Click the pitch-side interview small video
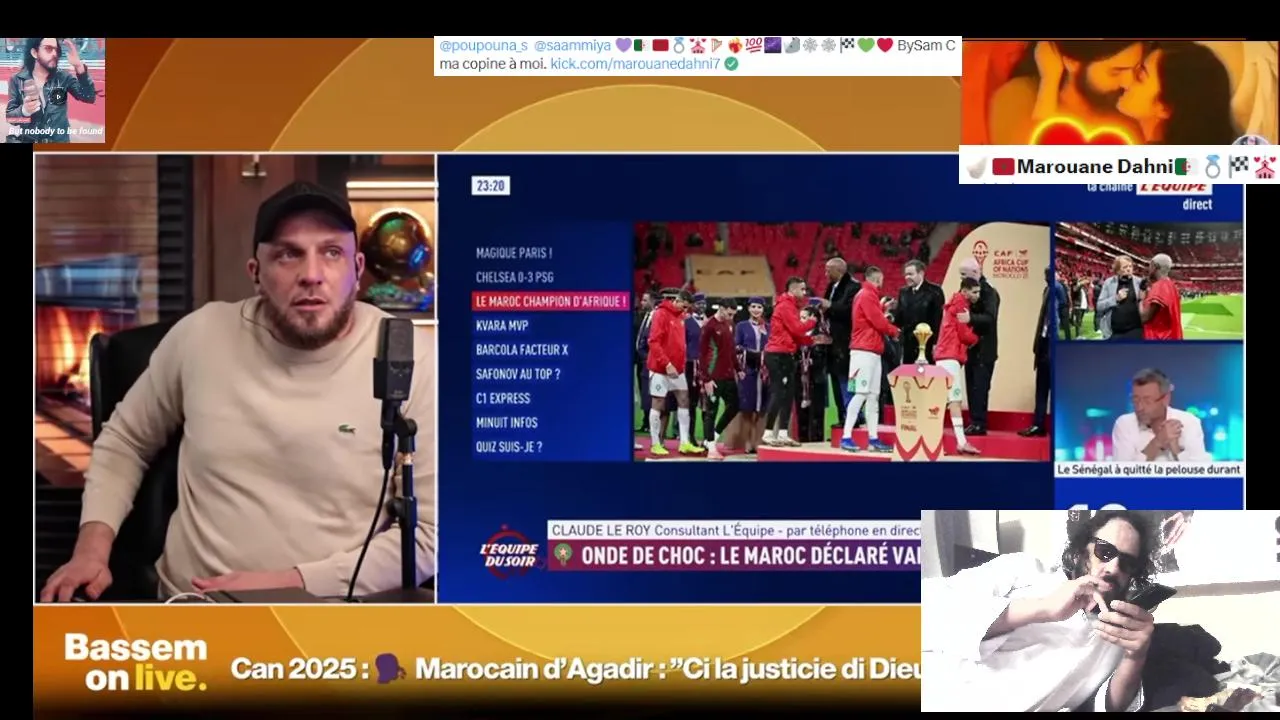 [1149, 281]
